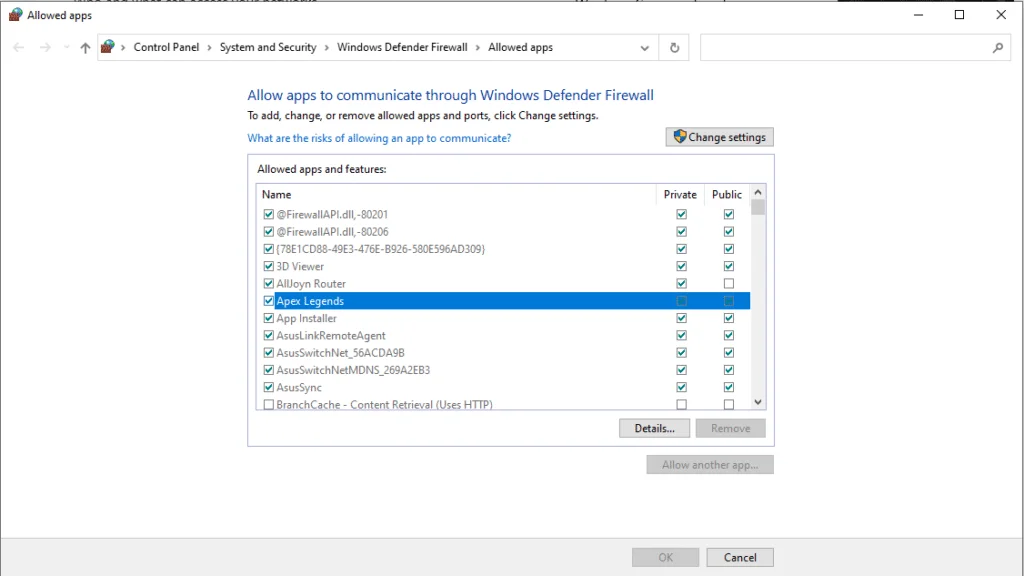Go up one level with Up arrow
This screenshot has width=1024, height=576.
85,48
